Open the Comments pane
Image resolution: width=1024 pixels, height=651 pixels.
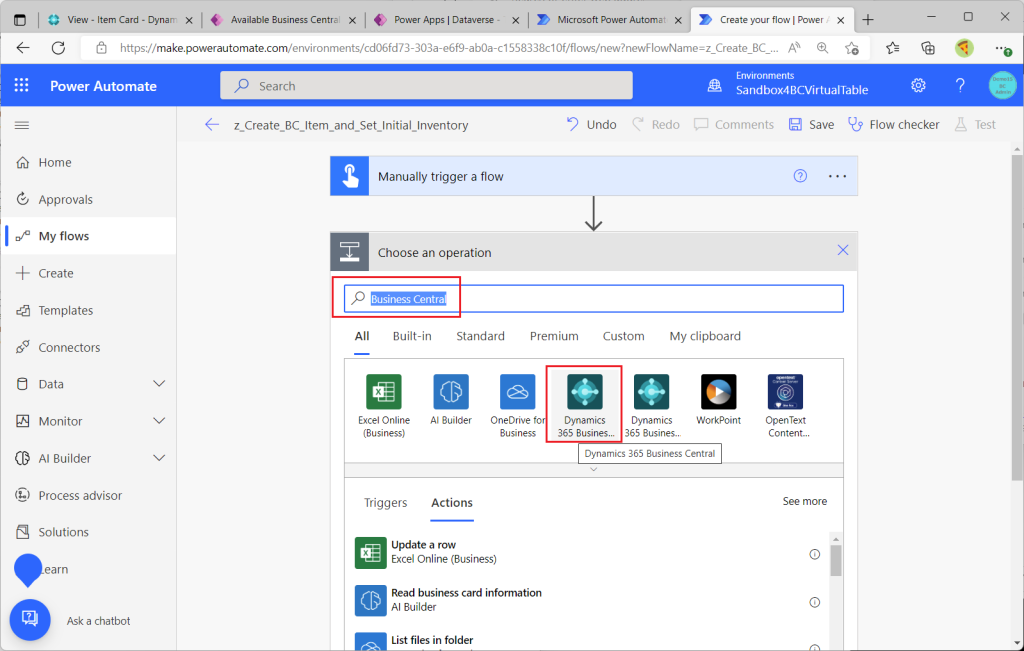pos(733,125)
